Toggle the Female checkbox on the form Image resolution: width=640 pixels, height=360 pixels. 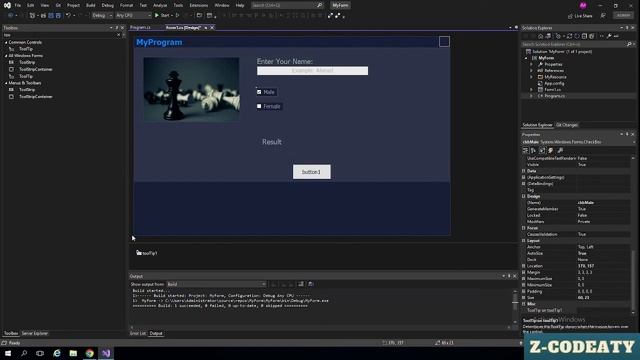pos(259,106)
